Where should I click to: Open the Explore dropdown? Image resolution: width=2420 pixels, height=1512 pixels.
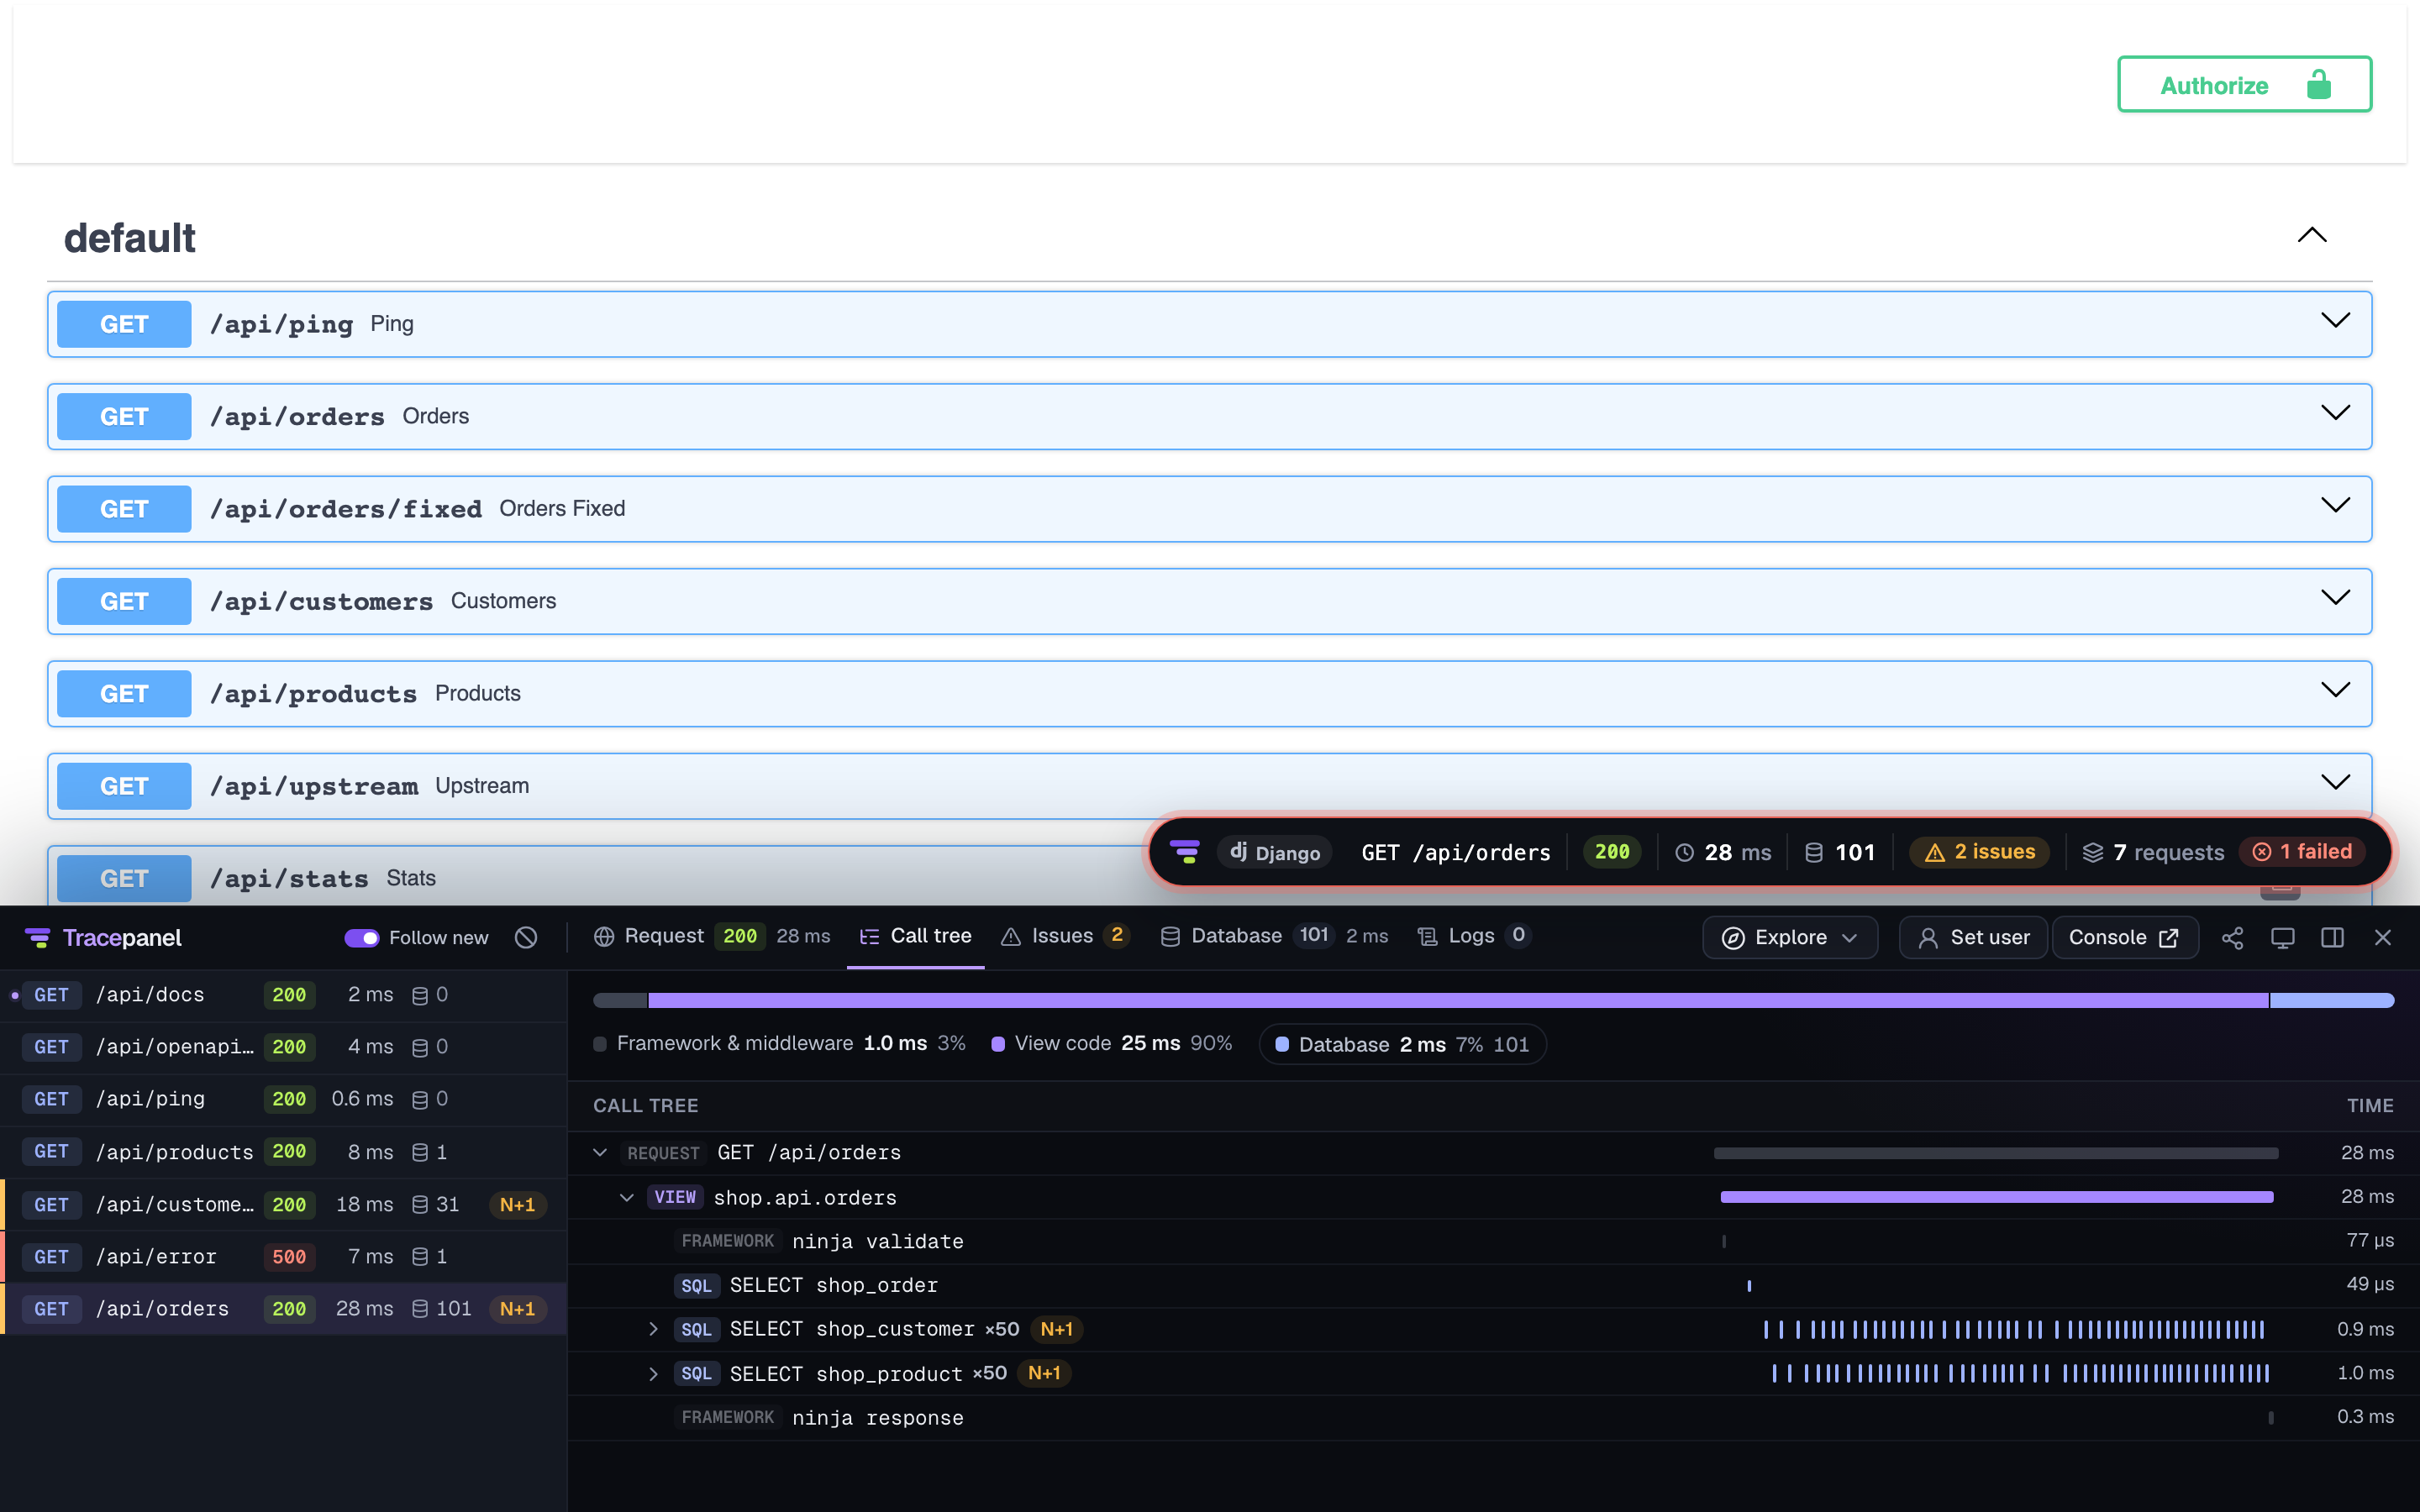click(1790, 937)
